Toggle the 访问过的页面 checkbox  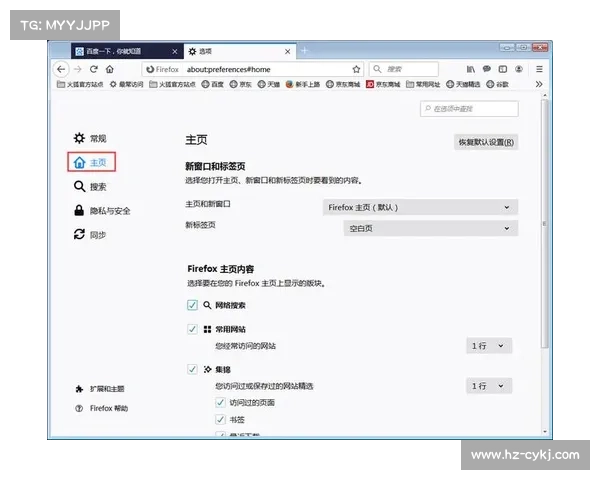pyautogui.click(x=220, y=402)
